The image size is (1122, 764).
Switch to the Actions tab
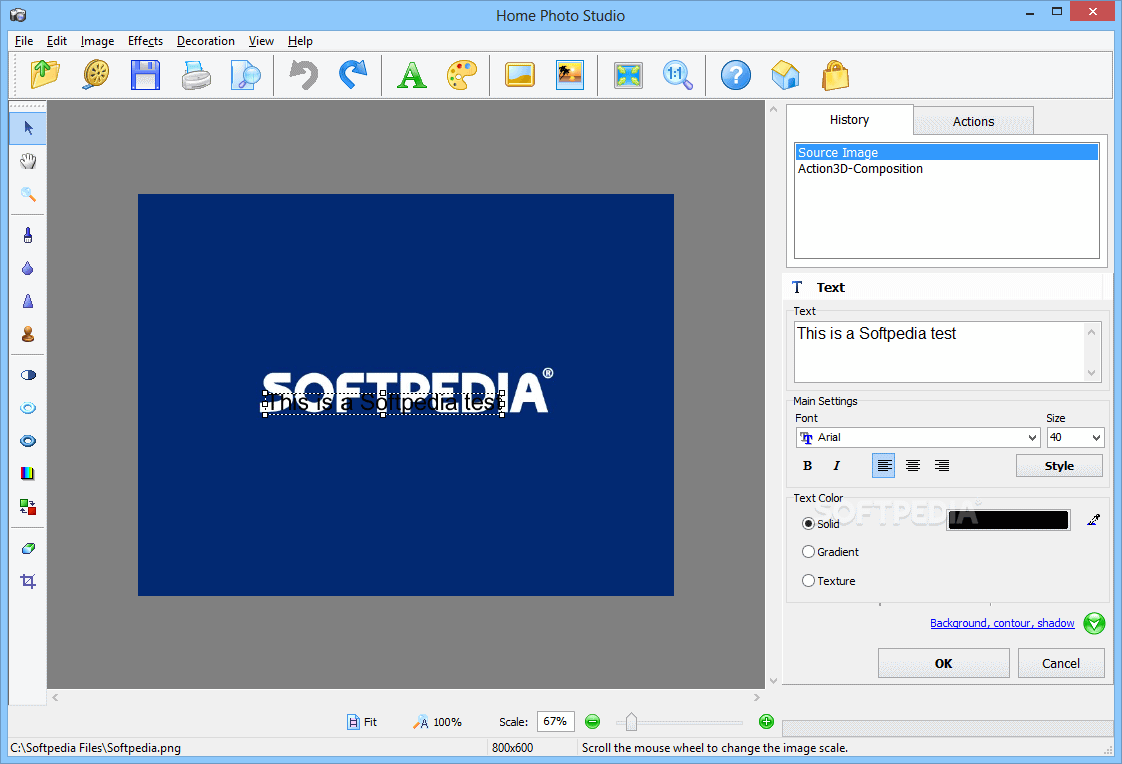pyautogui.click(x=973, y=121)
